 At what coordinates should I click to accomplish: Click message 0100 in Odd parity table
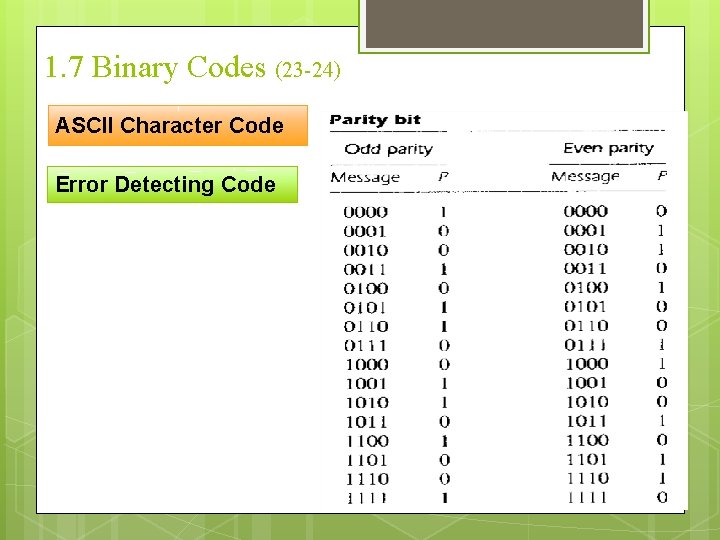coord(366,288)
